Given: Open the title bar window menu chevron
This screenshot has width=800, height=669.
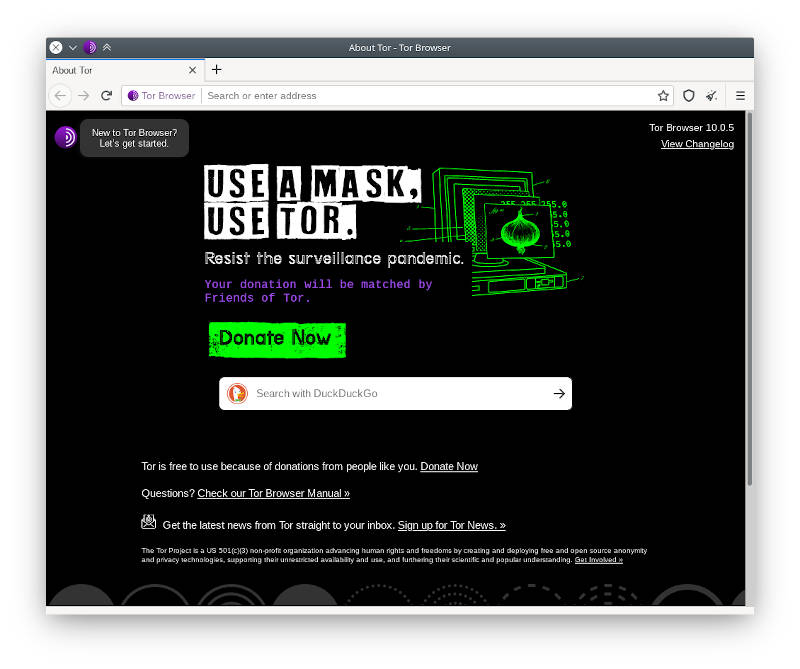Looking at the screenshot, I should (x=73, y=47).
